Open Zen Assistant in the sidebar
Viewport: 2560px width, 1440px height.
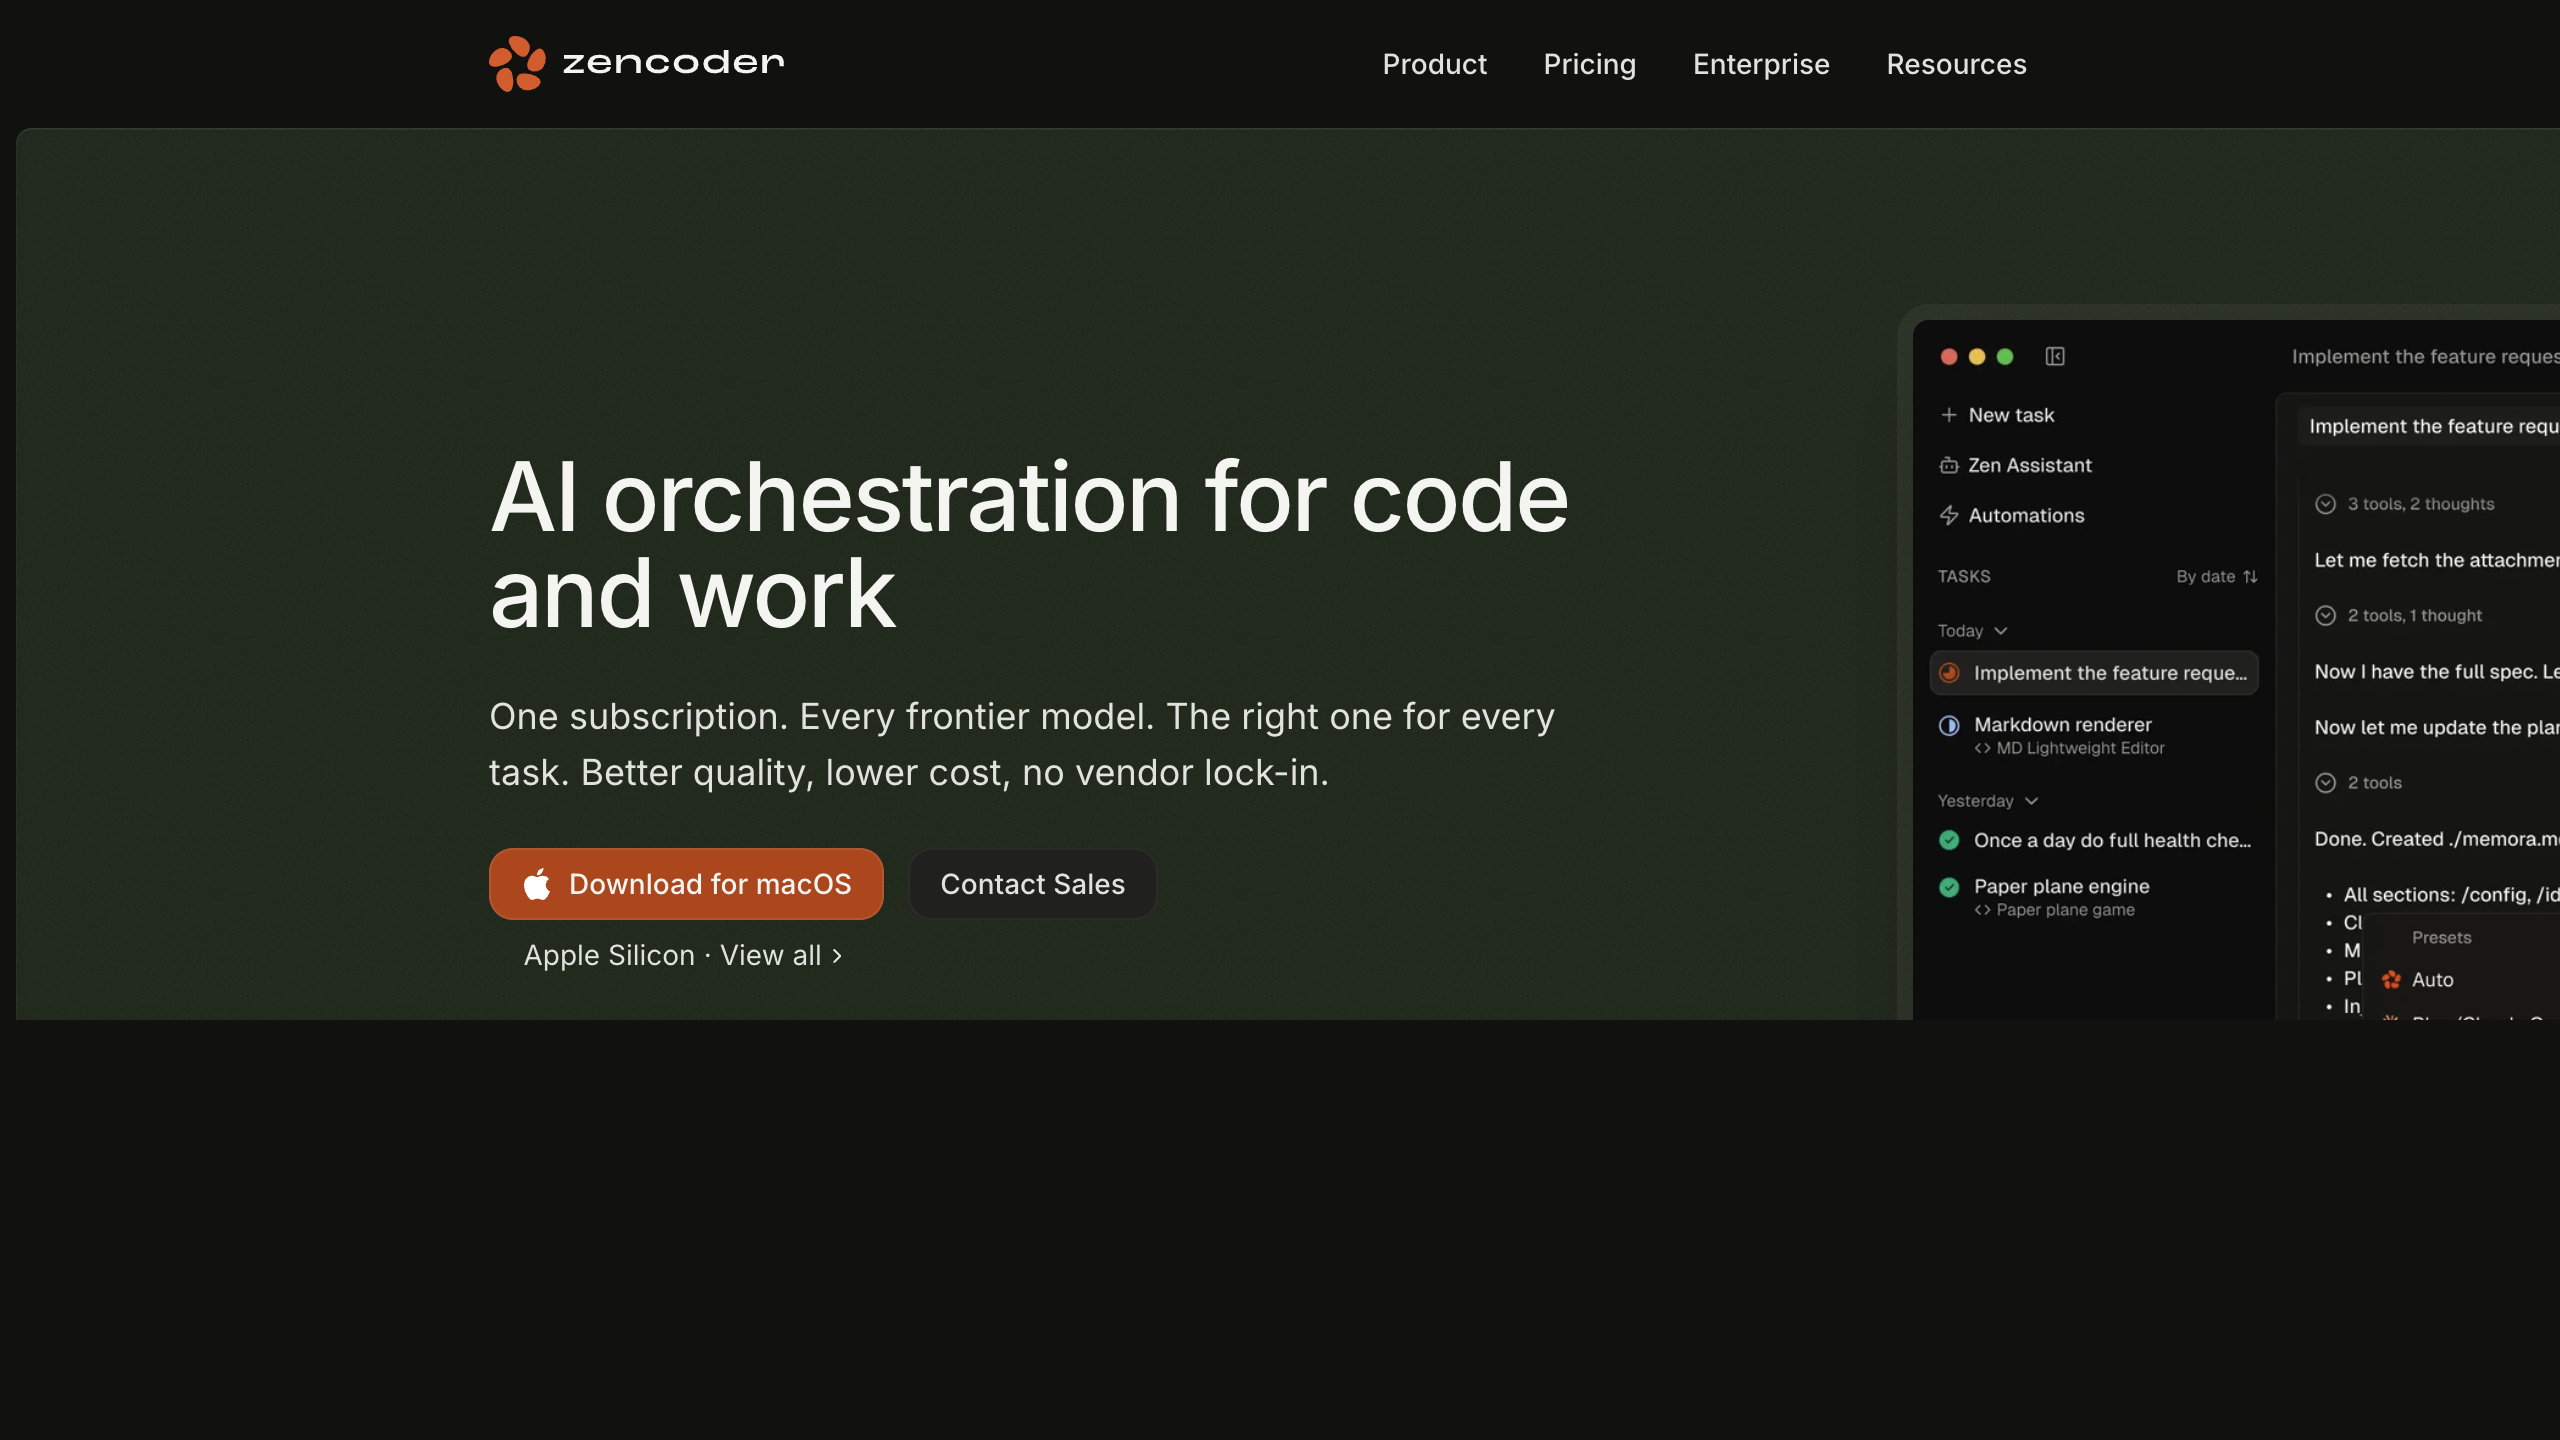(x=2030, y=465)
